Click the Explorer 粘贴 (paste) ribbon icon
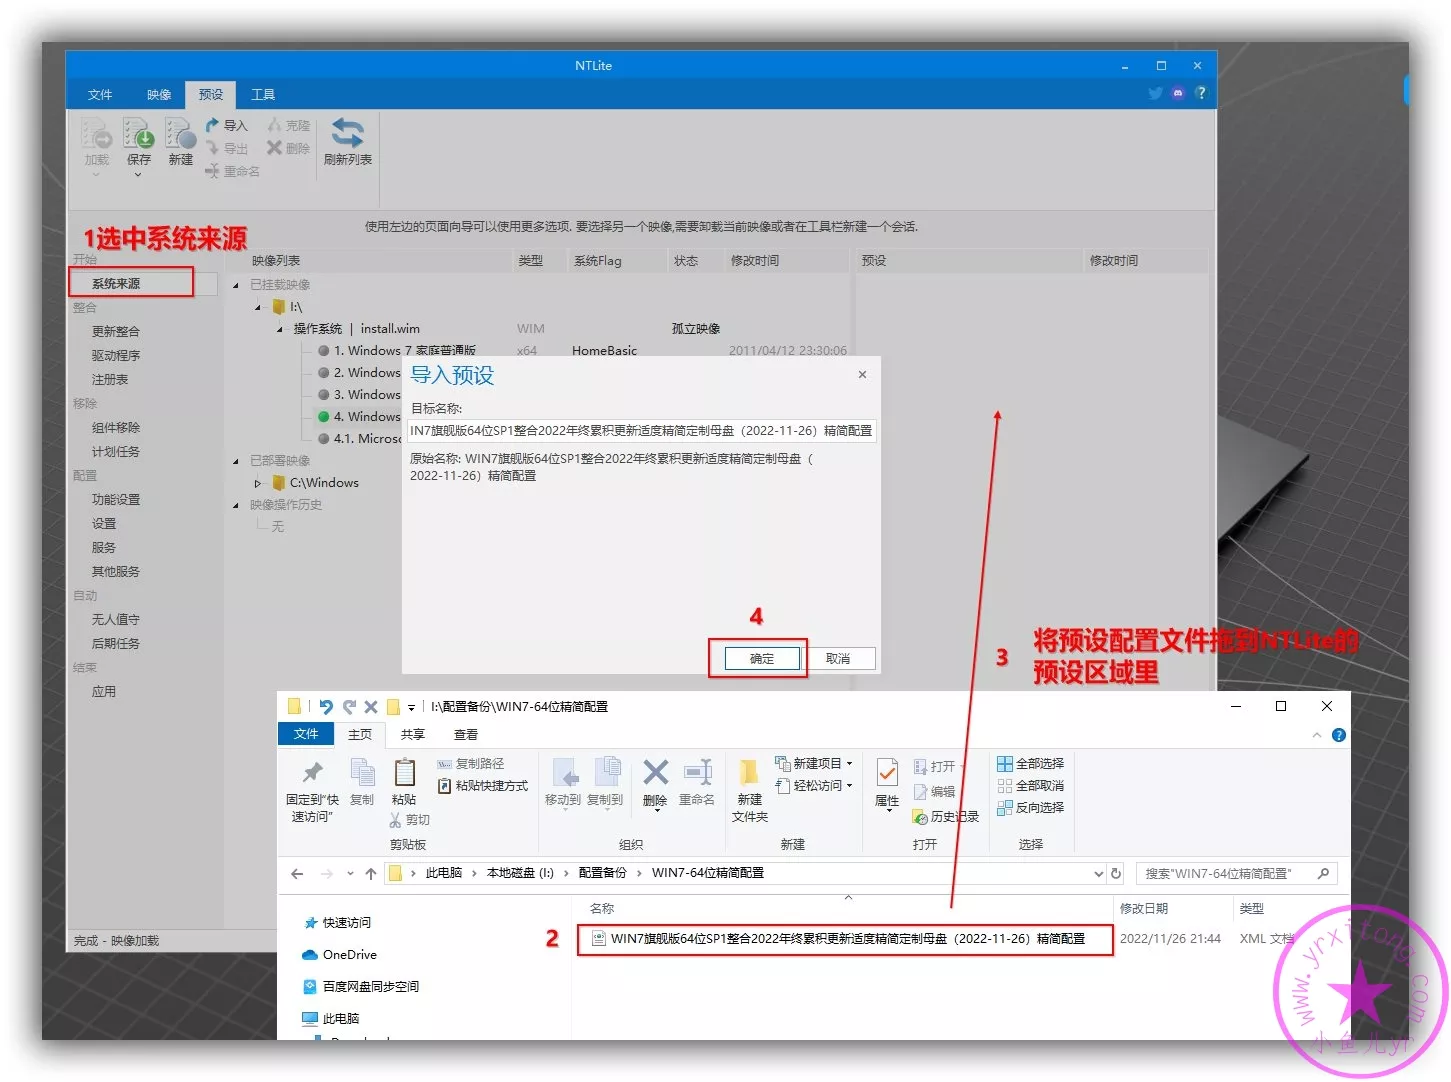Image resolution: width=1451 pixels, height=1082 pixels. [x=404, y=772]
